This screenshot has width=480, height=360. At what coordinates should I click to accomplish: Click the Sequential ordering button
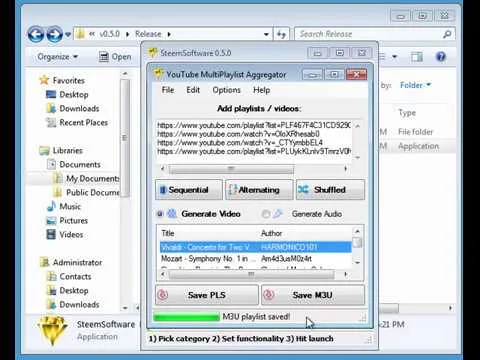point(189,190)
